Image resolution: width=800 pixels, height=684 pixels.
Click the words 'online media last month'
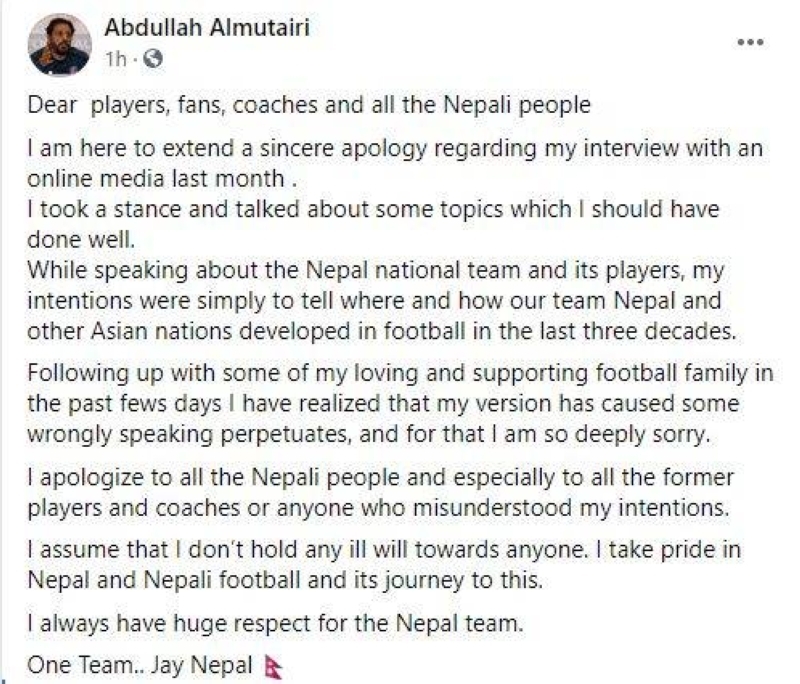[156, 179]
